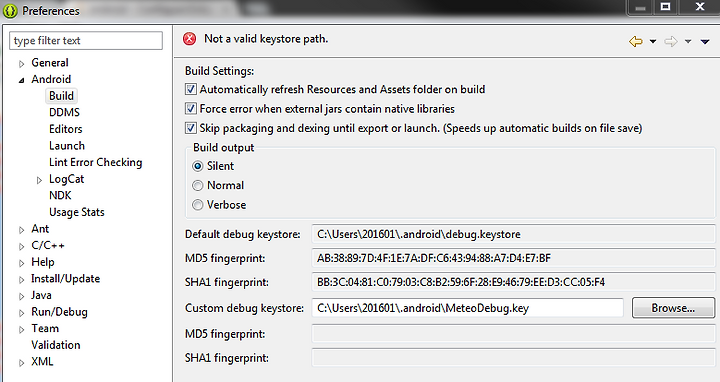
Task: Select the Normal build output option
Action: coord(197,185)
